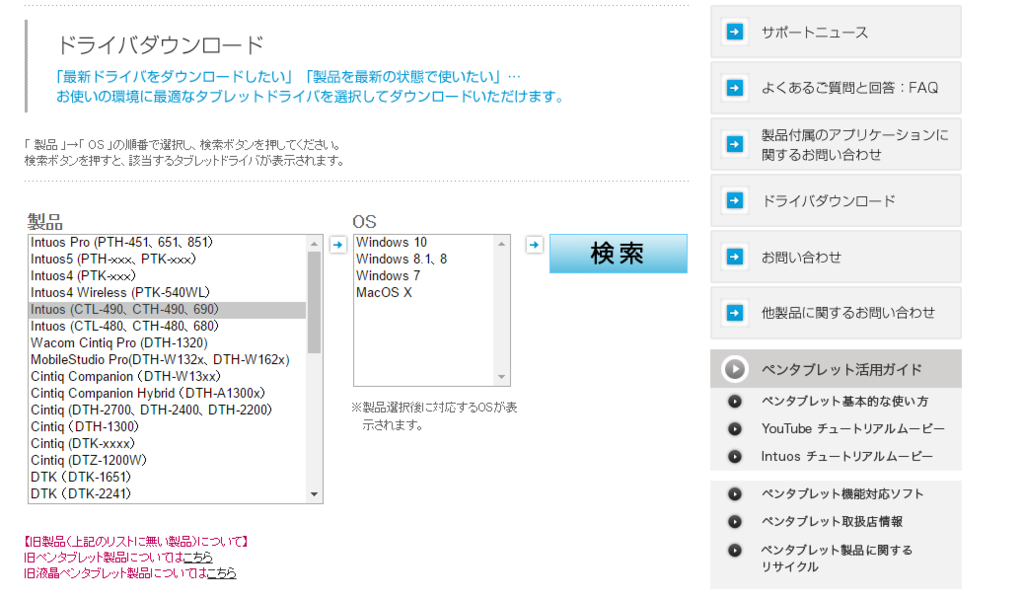Click bullet icon beside ペンタブレット製品に関するリサイクル
Image resolution: width=1024 pixels, height=599 pixels.
(x=735, y=550)
